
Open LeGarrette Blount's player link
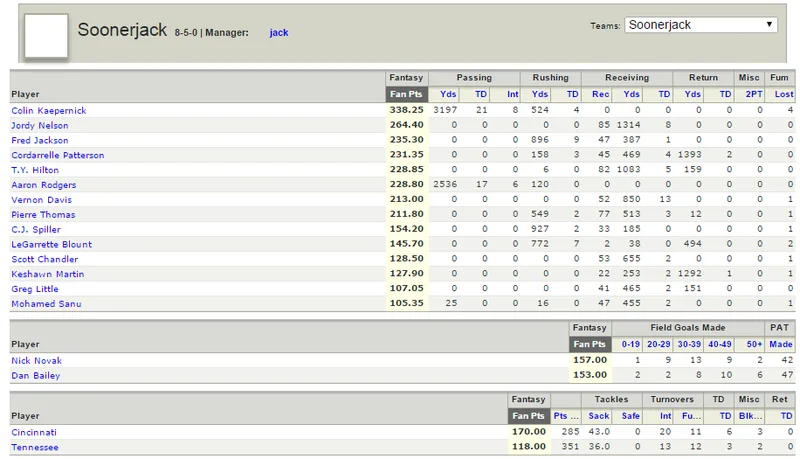coord(52,244)
